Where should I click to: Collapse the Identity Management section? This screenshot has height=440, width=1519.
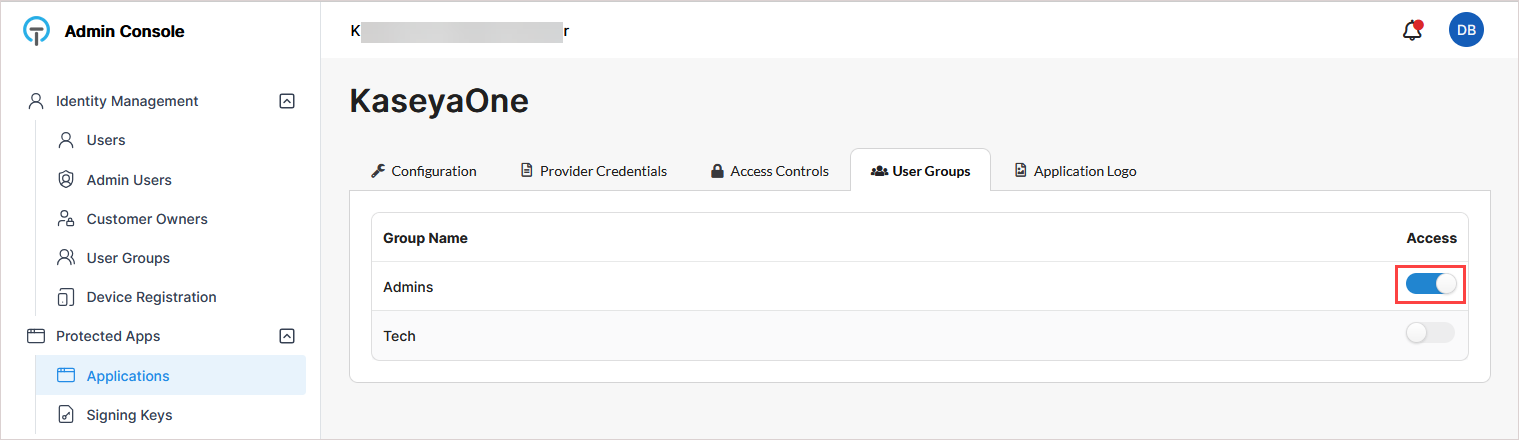point(287,101)
